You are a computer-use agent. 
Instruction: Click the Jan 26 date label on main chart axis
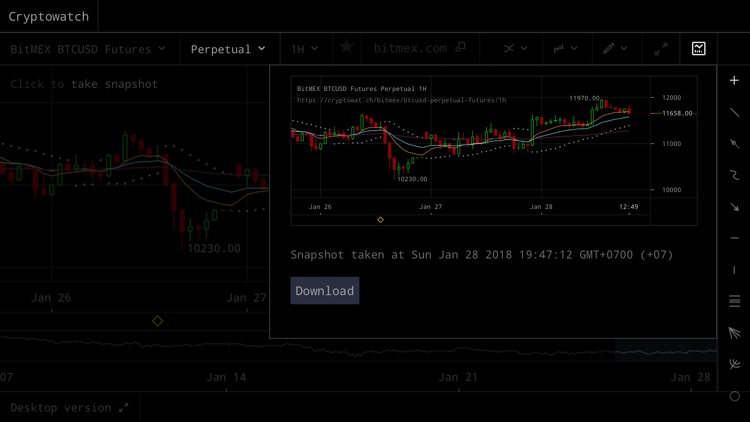(51, 298)
